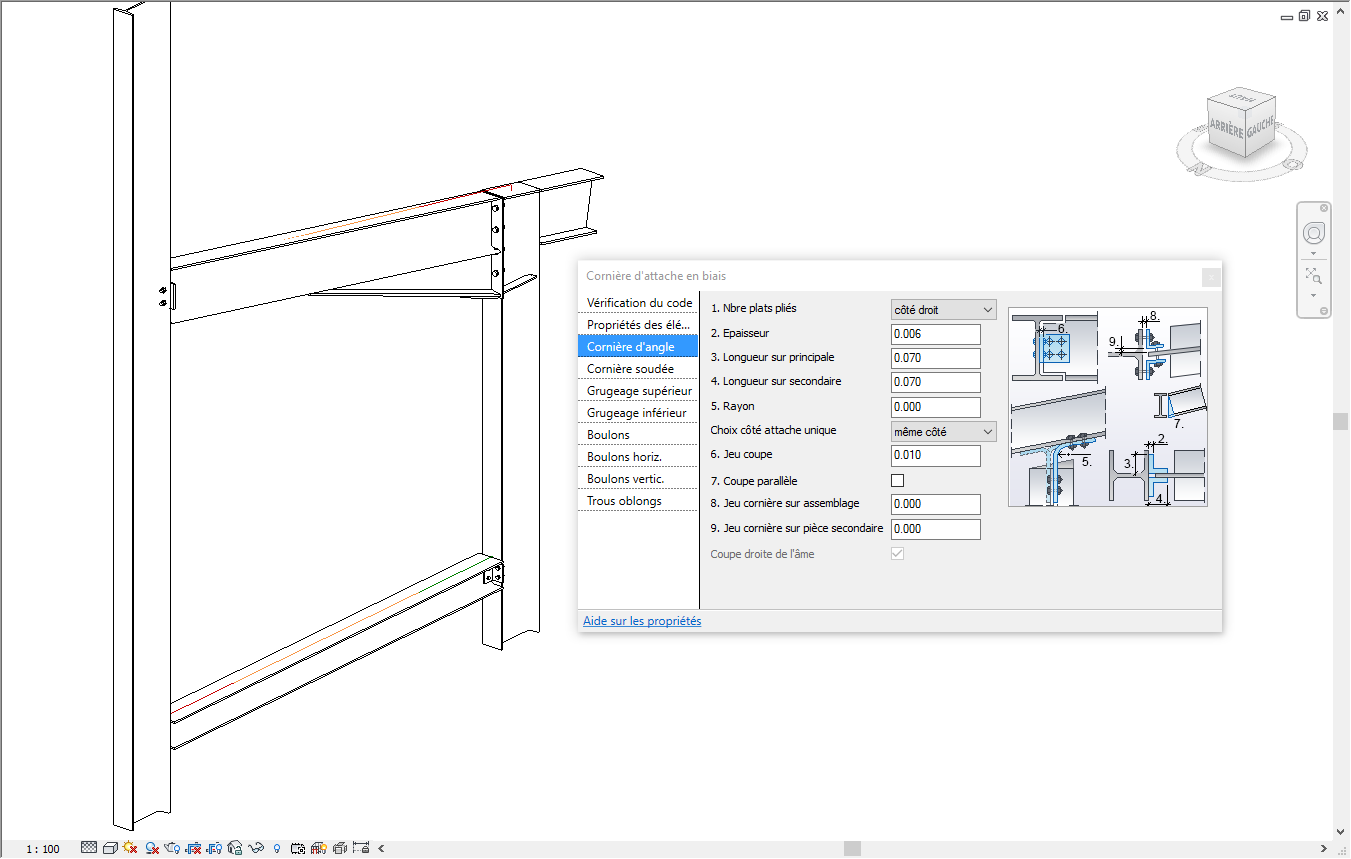Switch to Grugeage supérieur tab
This screenshot has width=1351, height=859.
636,391
